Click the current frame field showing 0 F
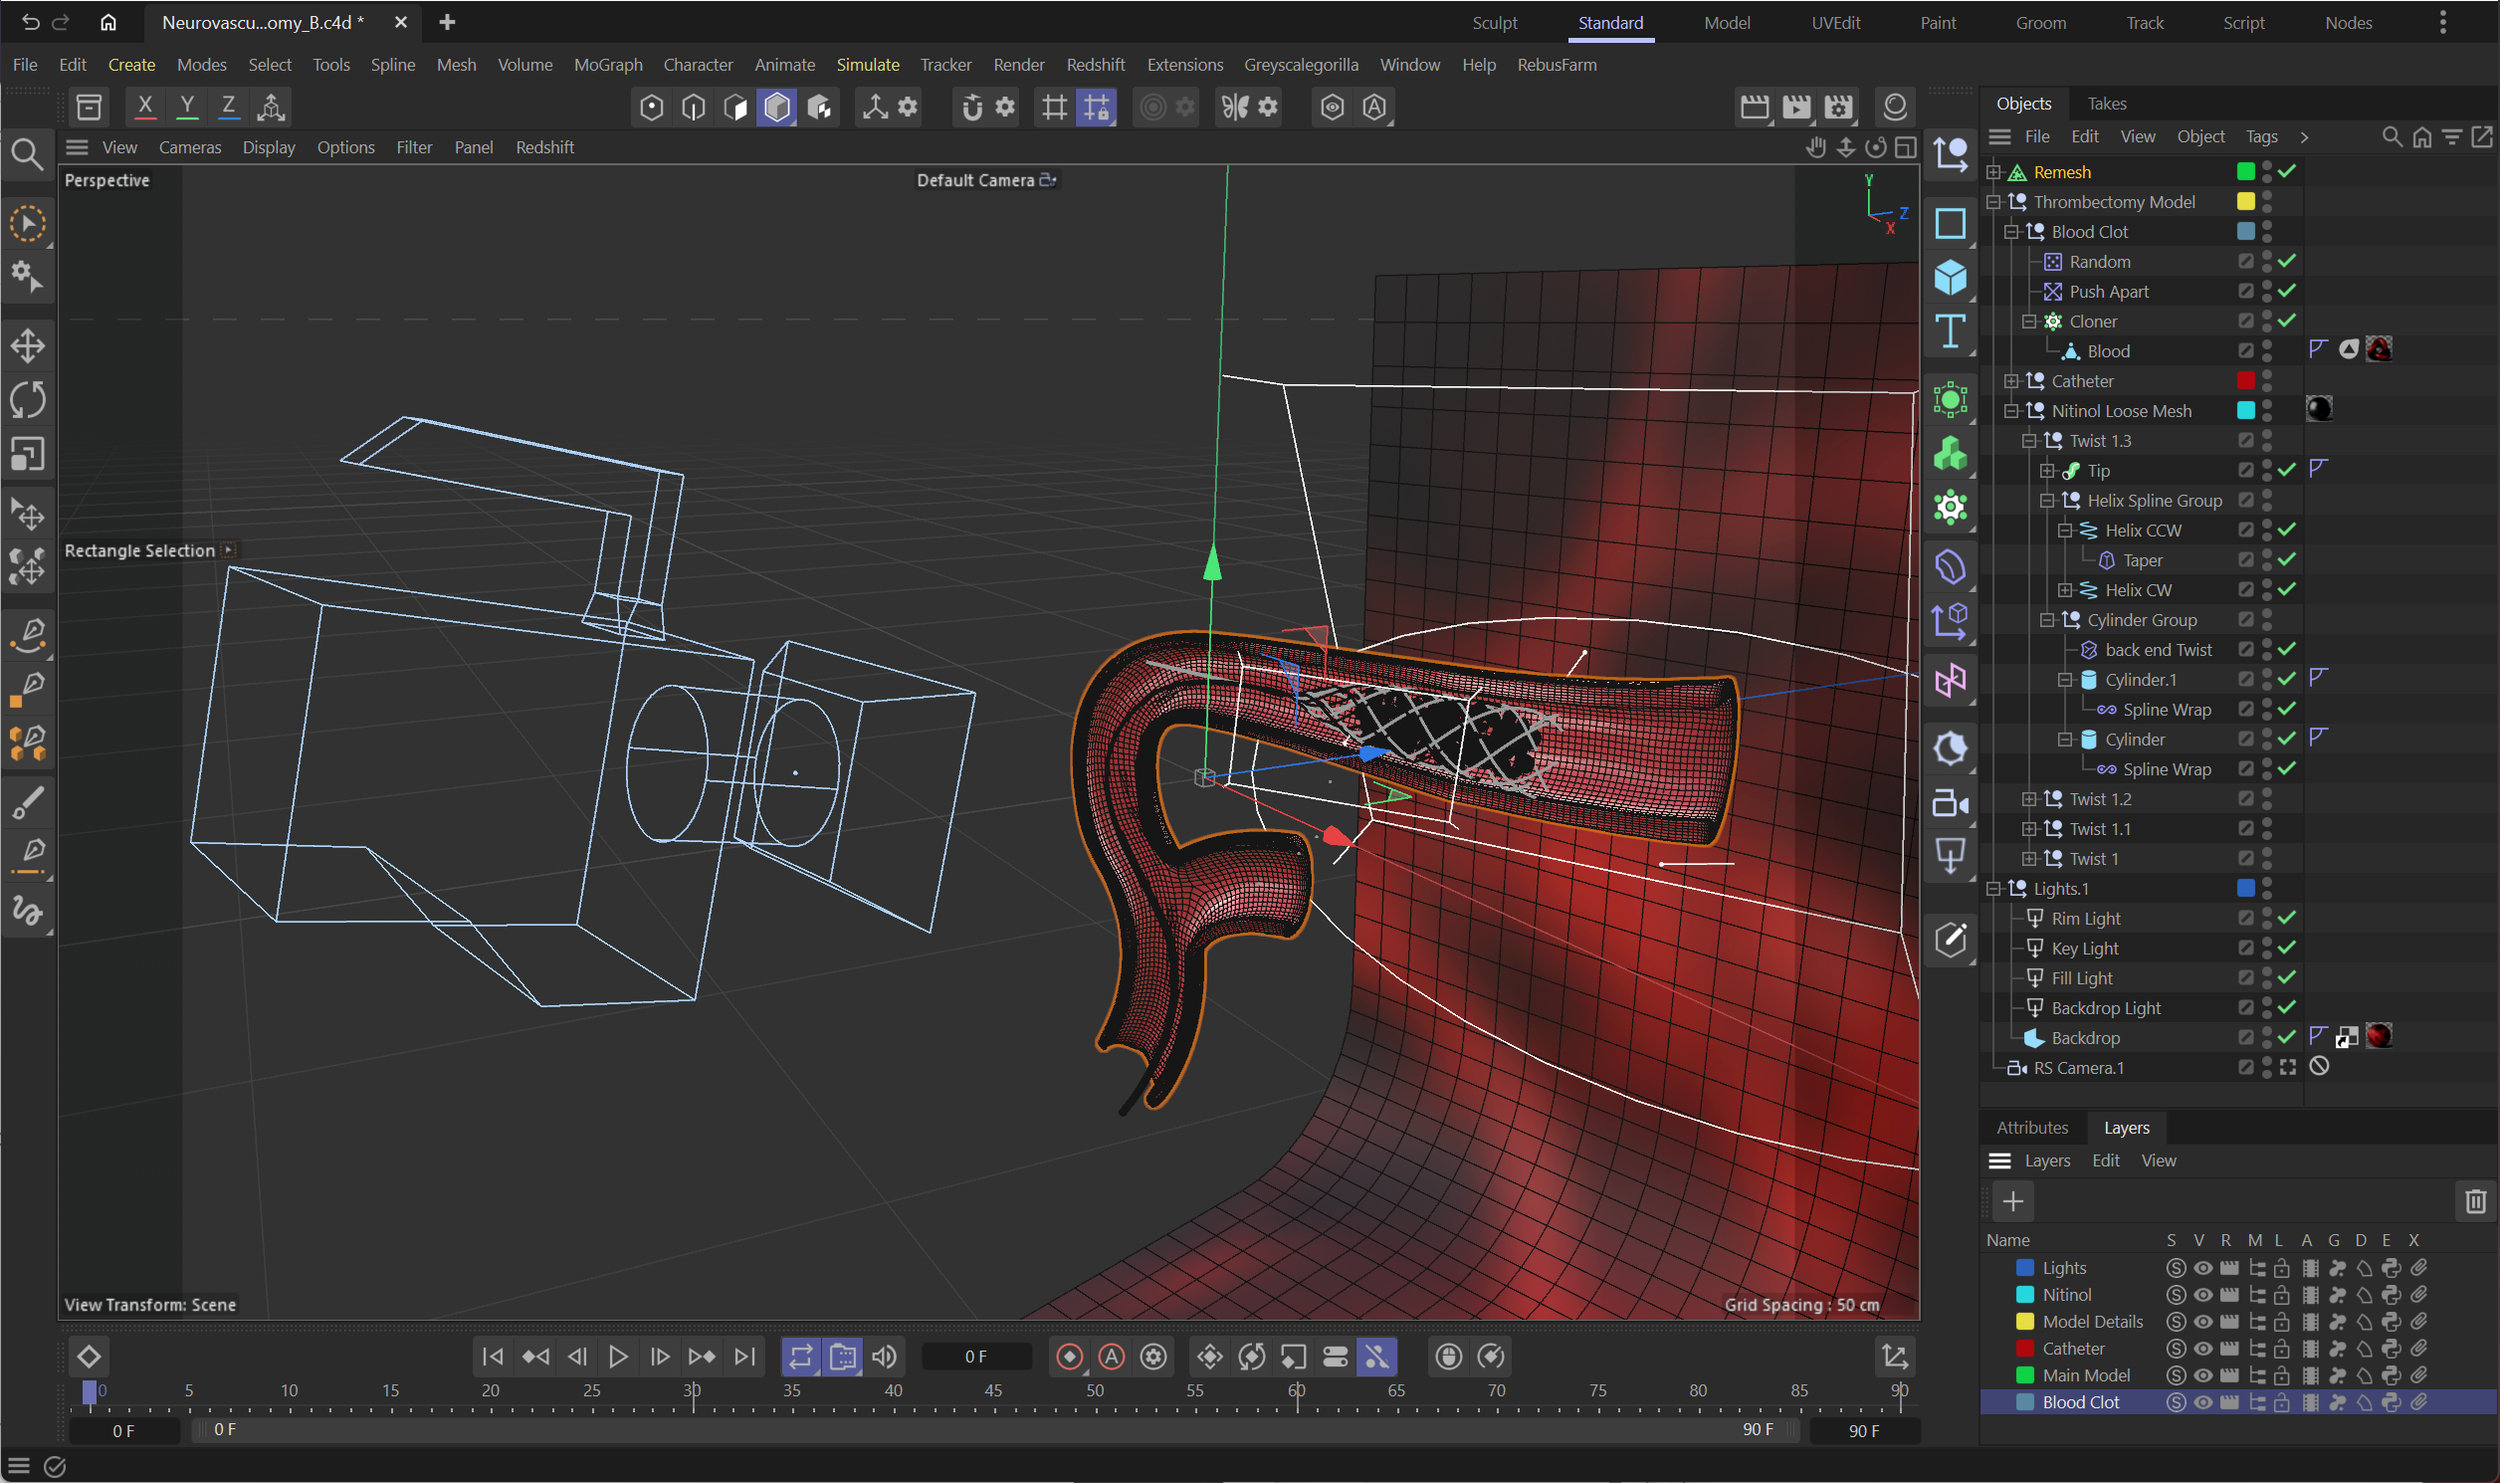The width and height of the screenshot is (2500, 1483). tap(976, 1357)
